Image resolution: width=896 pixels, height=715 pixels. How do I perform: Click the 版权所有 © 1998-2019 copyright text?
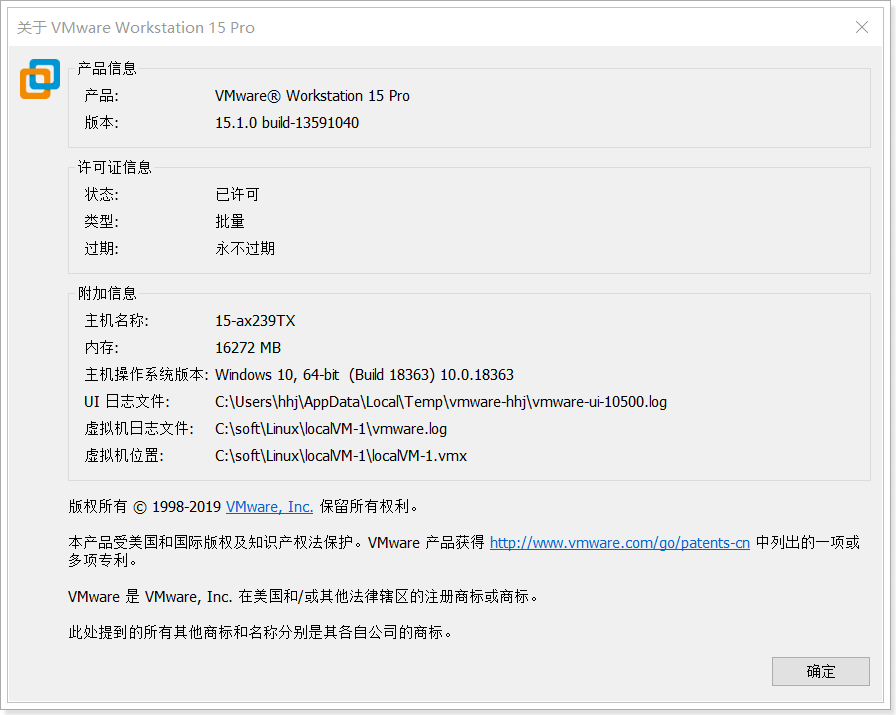[x=145, y=506]
